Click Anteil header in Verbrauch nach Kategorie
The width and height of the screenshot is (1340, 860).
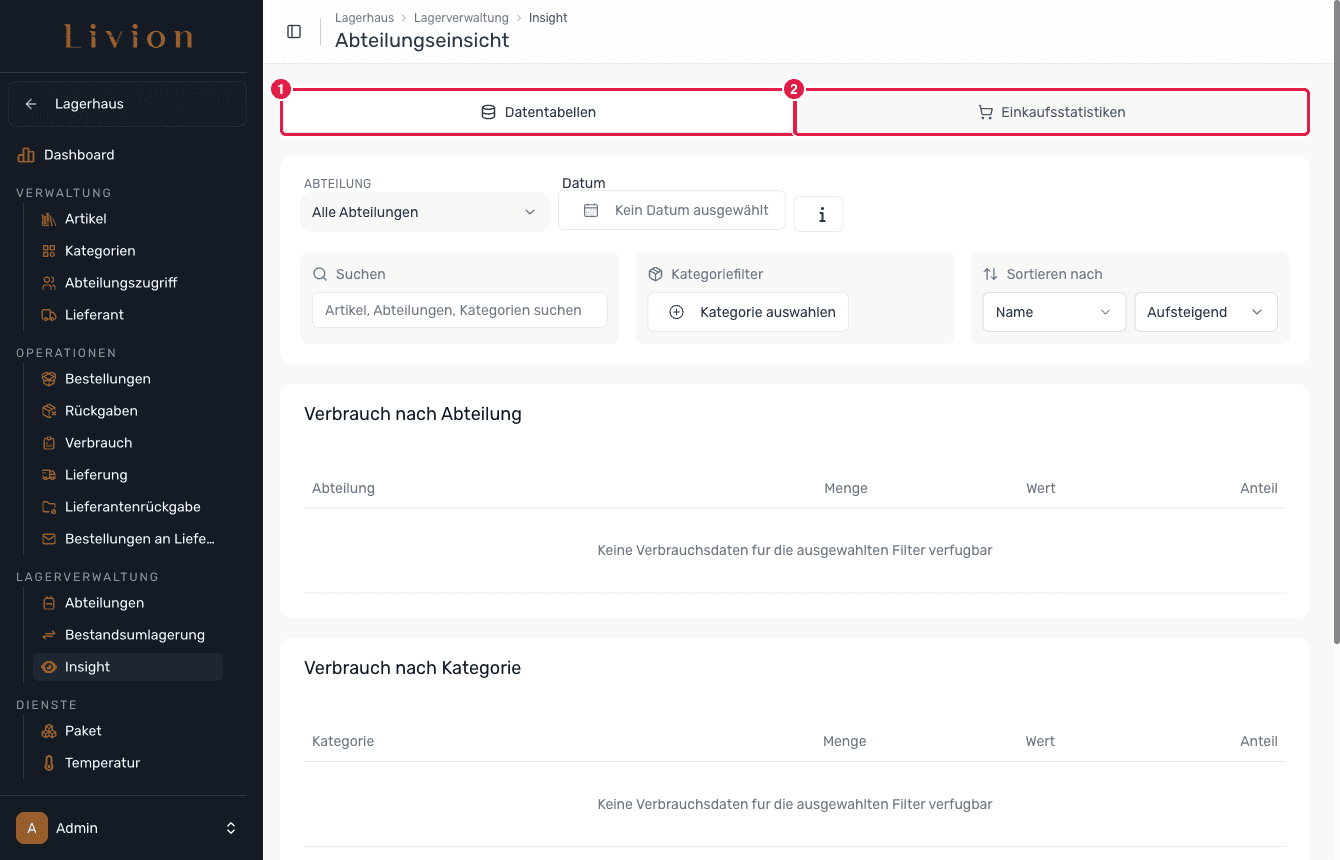click(1258, 741)
